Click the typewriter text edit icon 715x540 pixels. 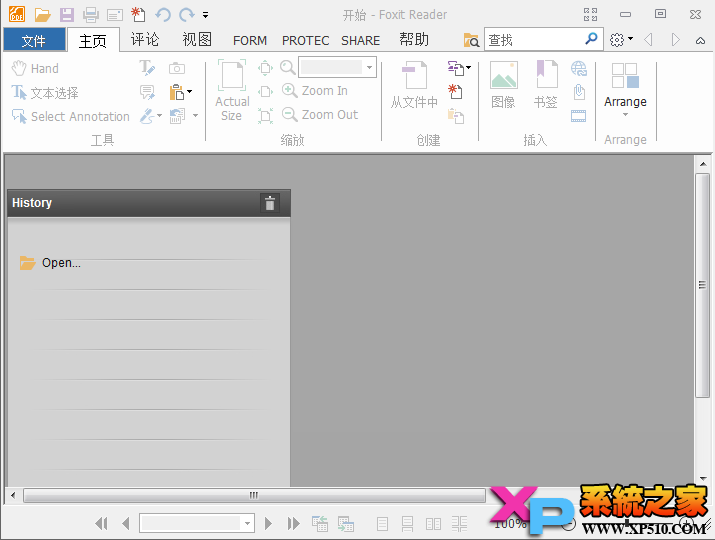147,68
